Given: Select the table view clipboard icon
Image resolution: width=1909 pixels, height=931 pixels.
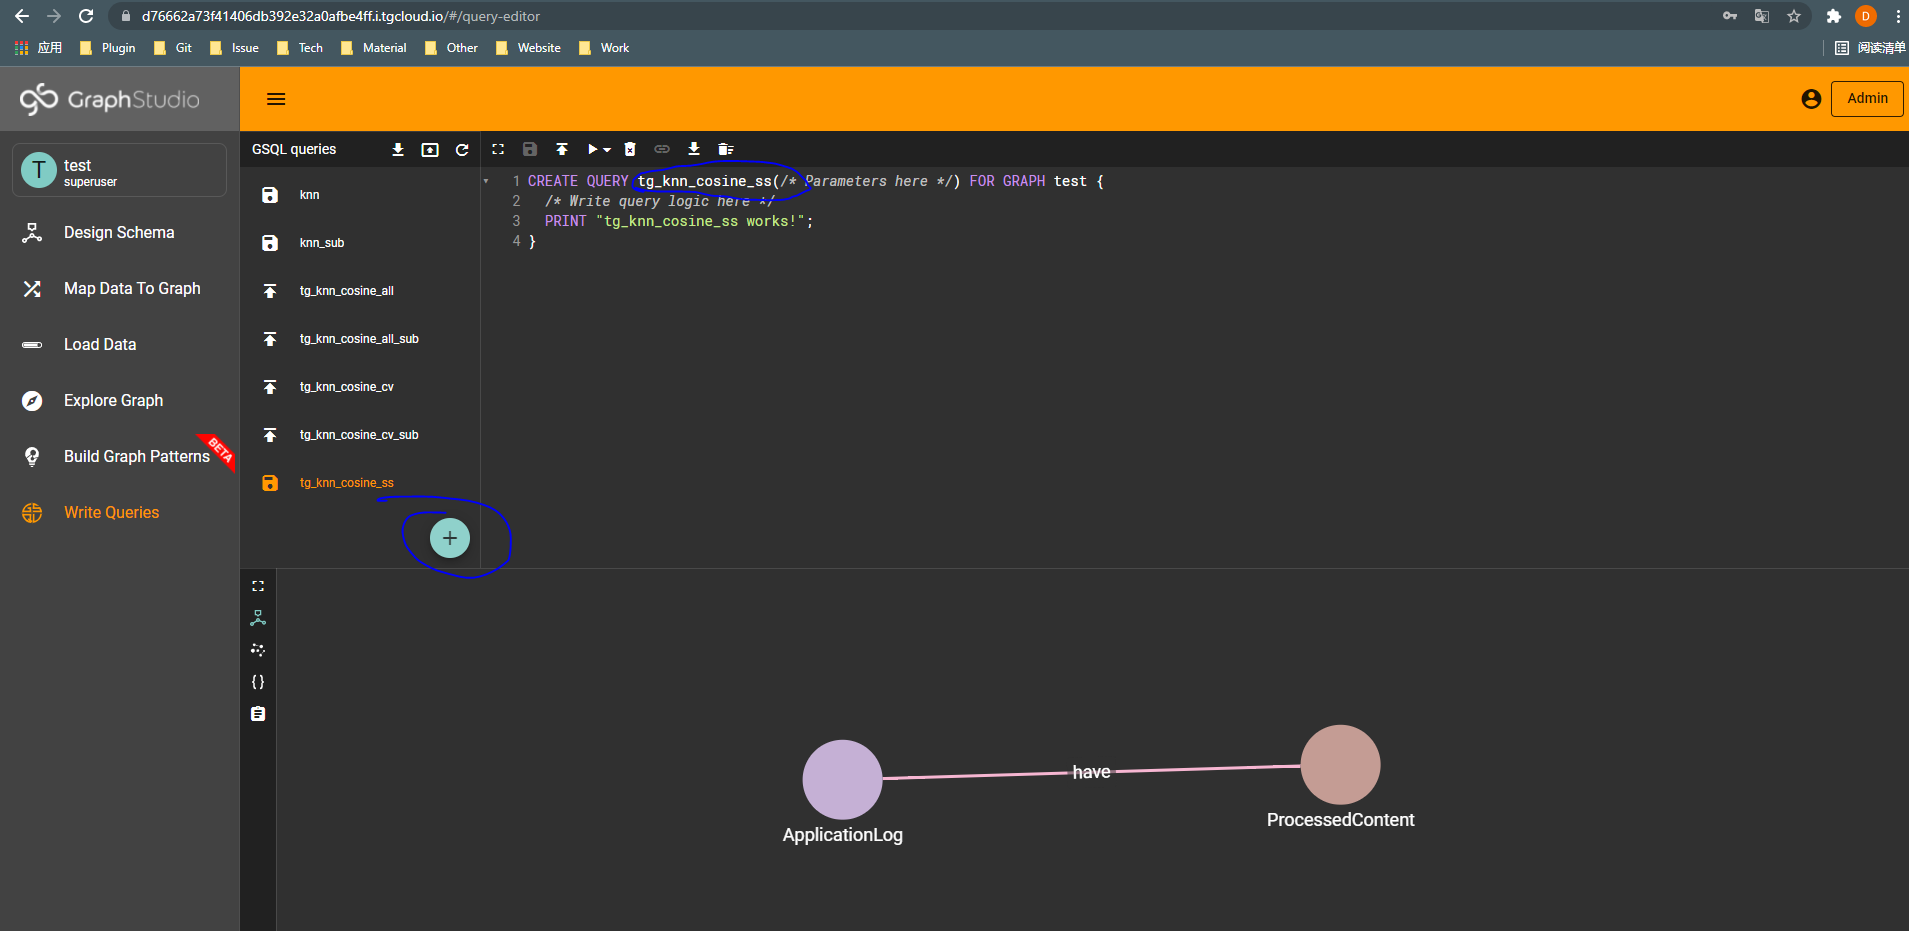Looking at the screenshot, I should pyautogui.click(x=258, y=714).
